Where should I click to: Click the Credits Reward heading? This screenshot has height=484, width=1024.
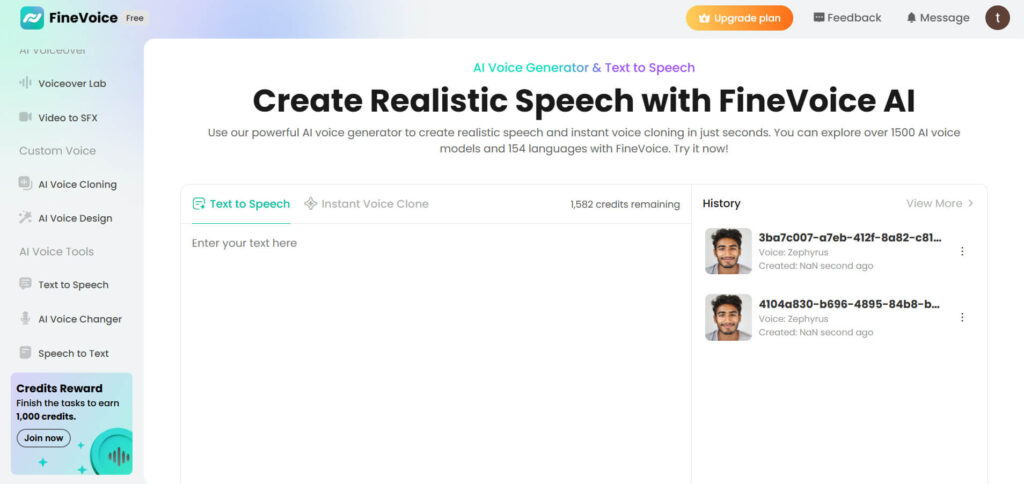tap(59, 389)
